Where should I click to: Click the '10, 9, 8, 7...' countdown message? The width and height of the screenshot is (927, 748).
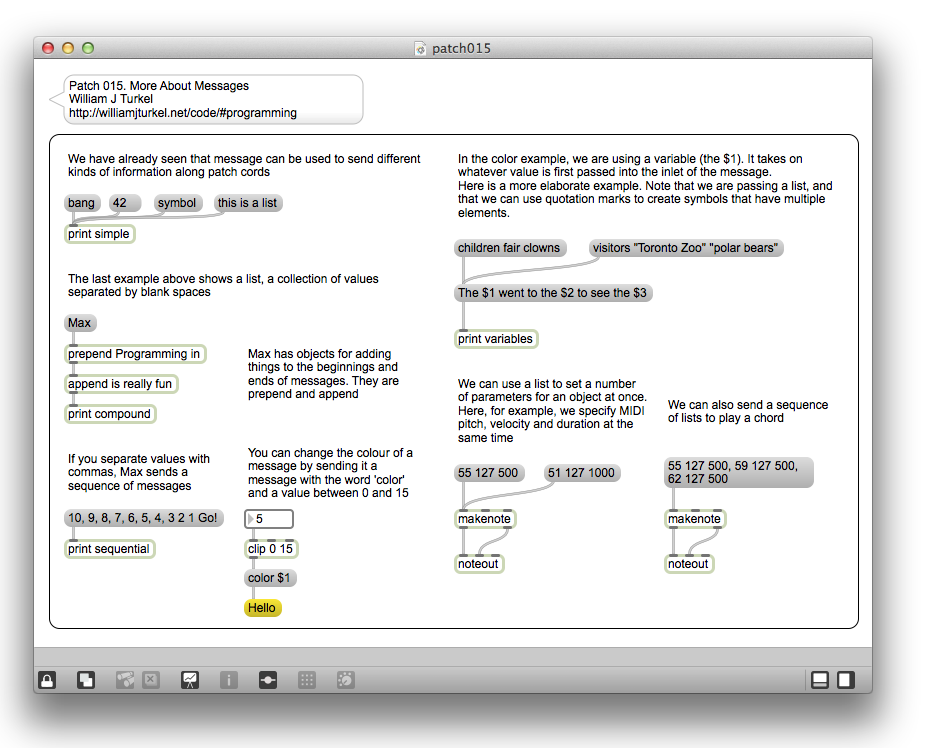143,518
